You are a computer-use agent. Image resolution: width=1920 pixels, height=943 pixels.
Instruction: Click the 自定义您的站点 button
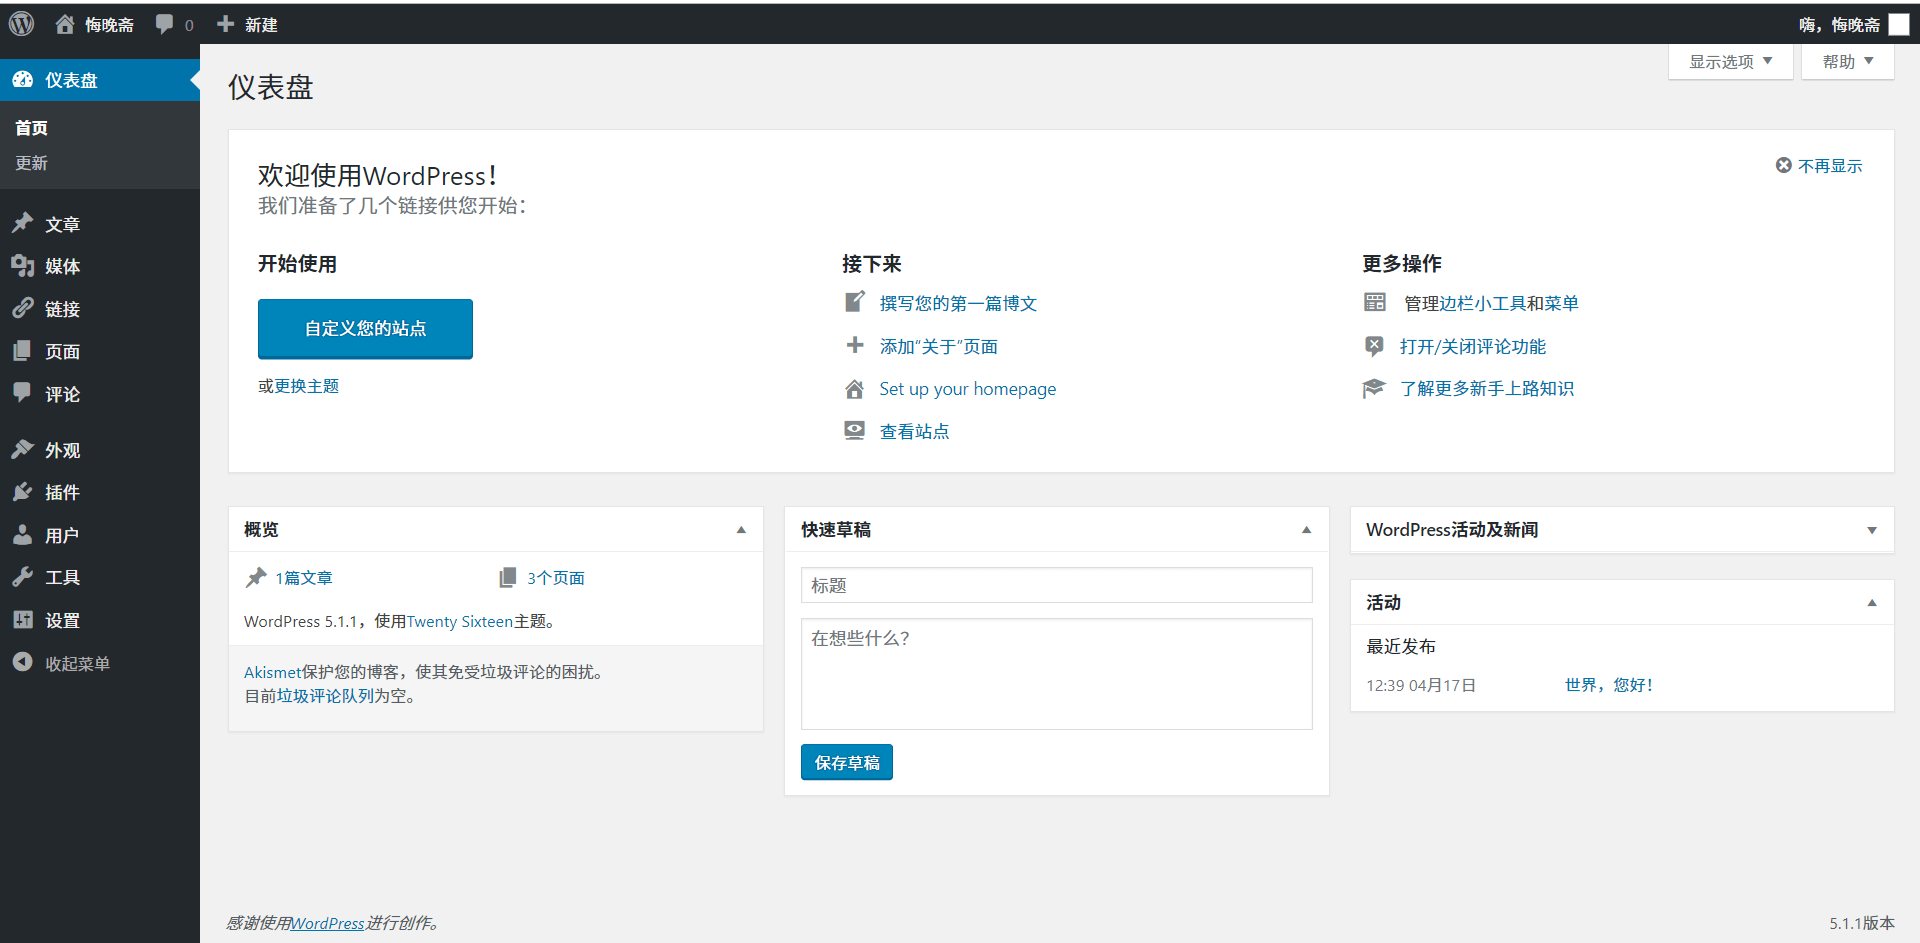365,328
